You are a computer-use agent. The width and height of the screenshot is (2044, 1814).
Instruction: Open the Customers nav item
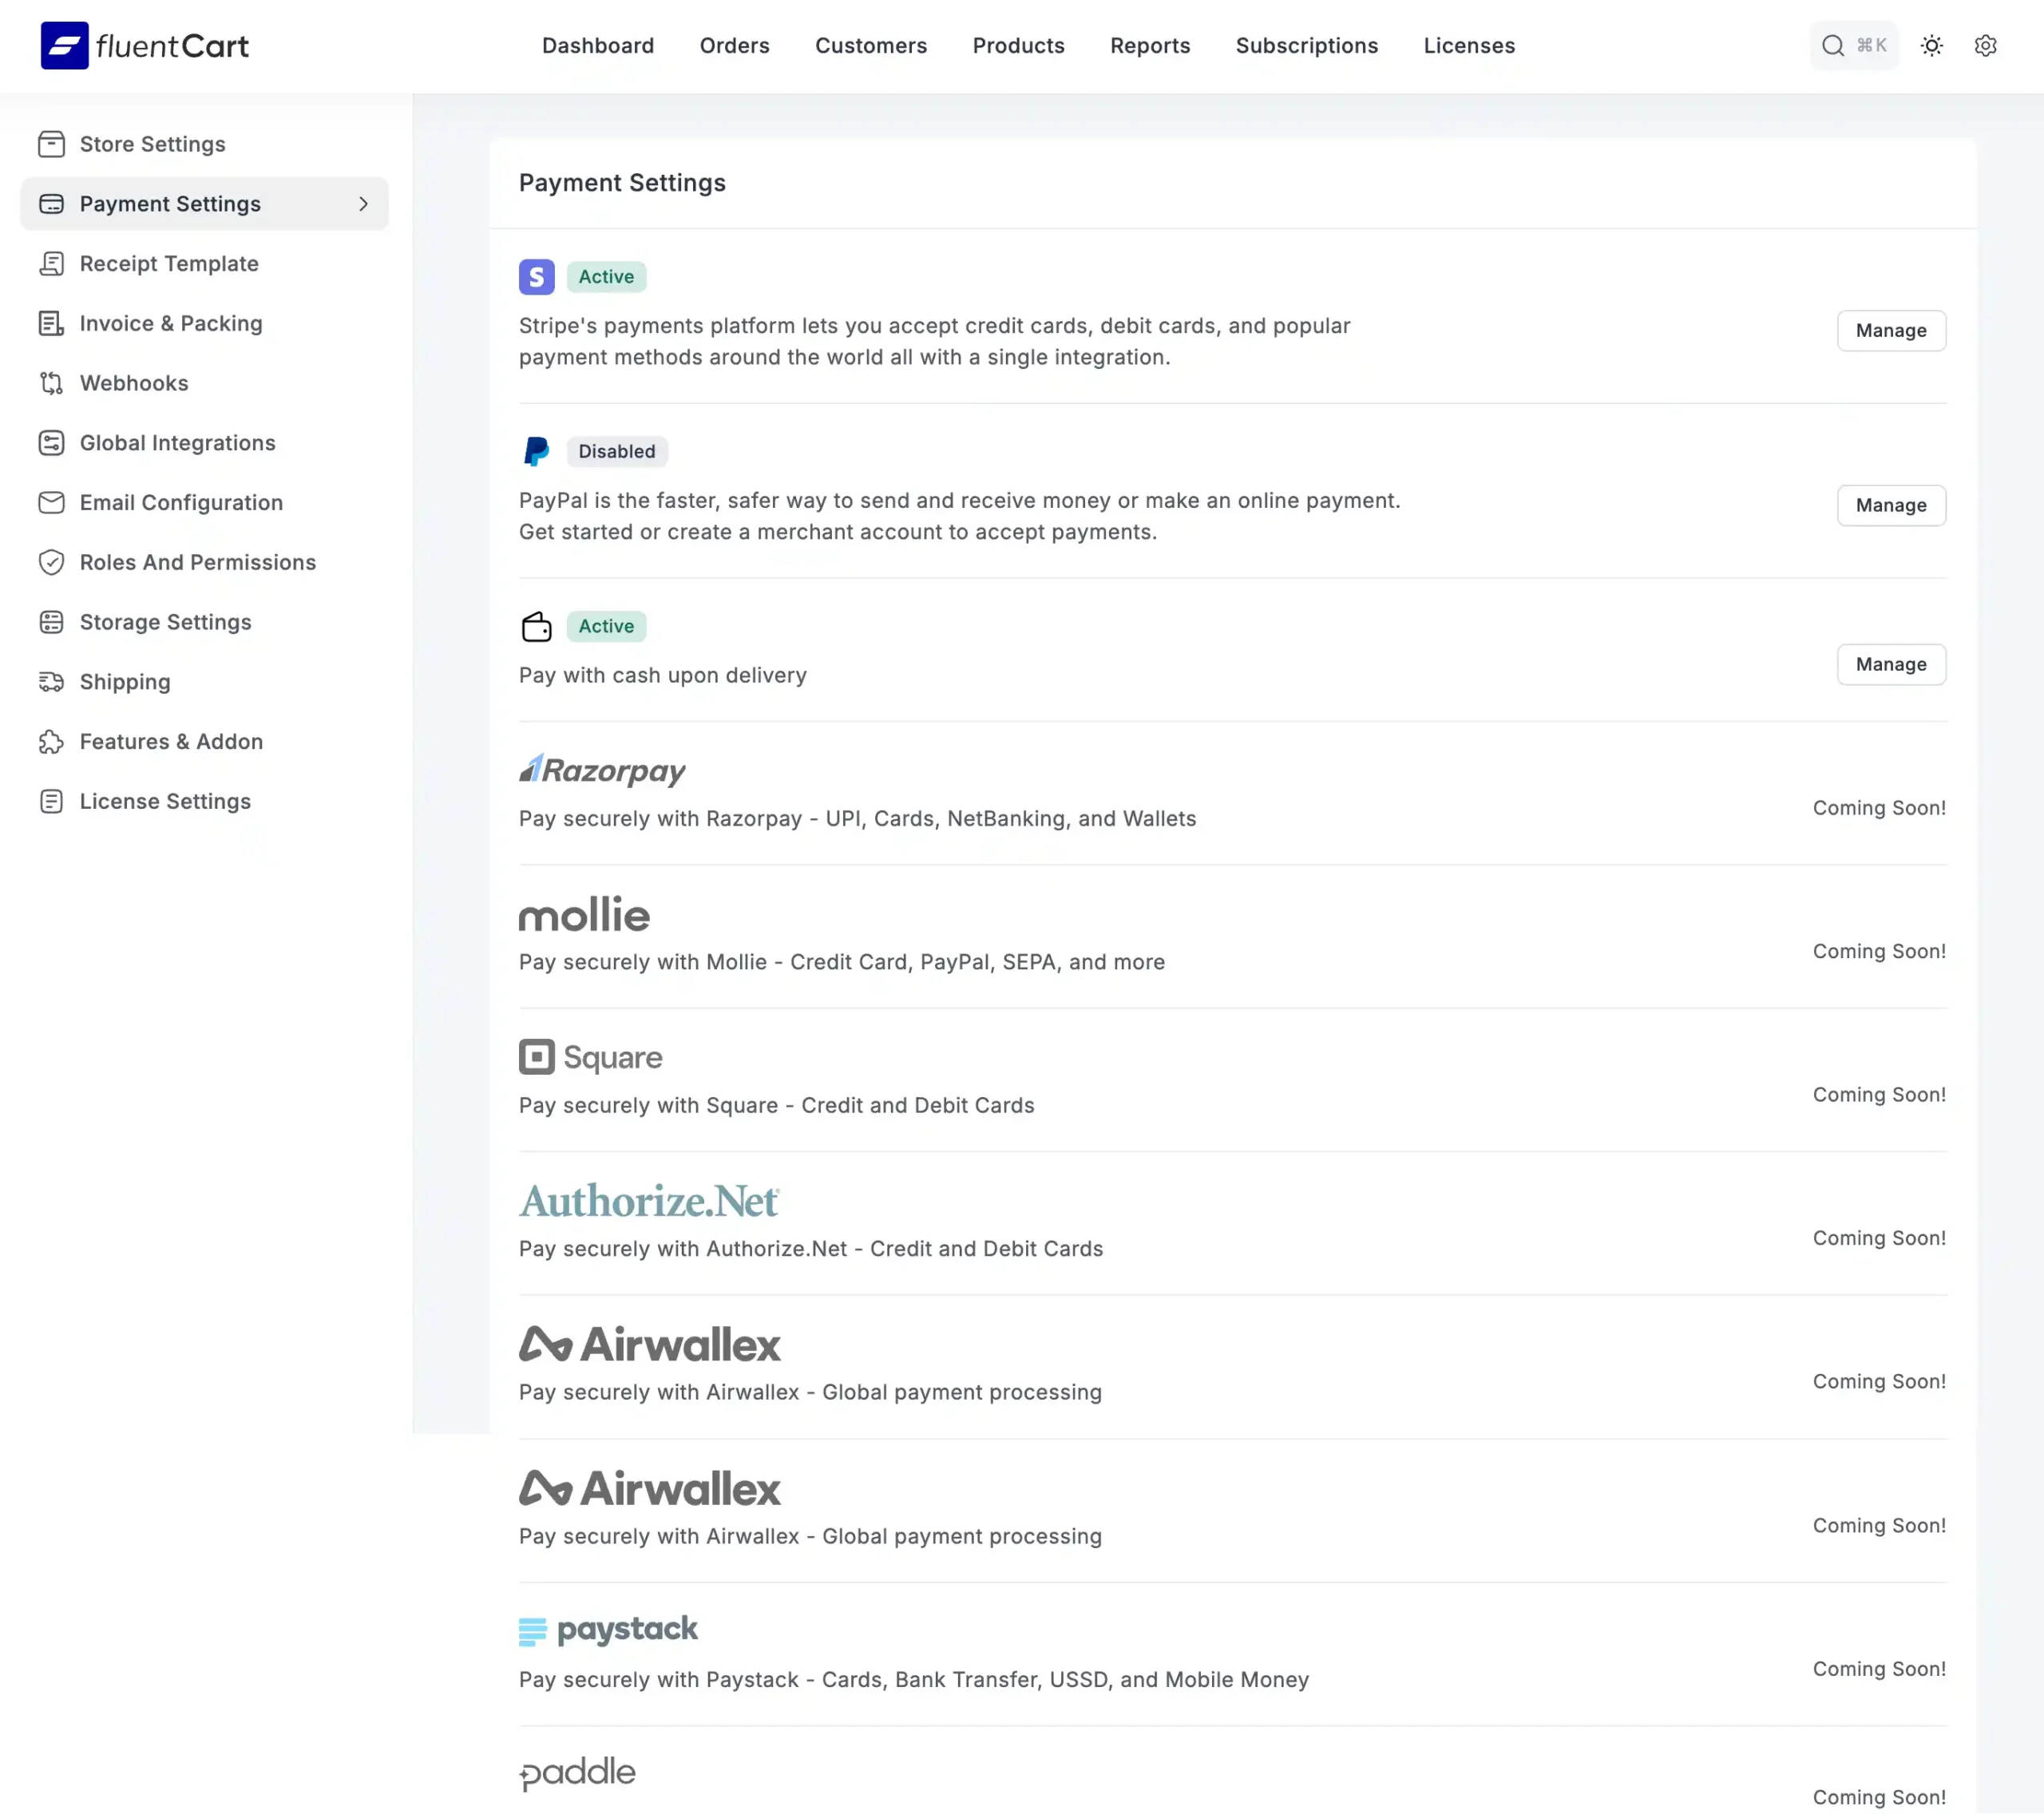point(870,45)
